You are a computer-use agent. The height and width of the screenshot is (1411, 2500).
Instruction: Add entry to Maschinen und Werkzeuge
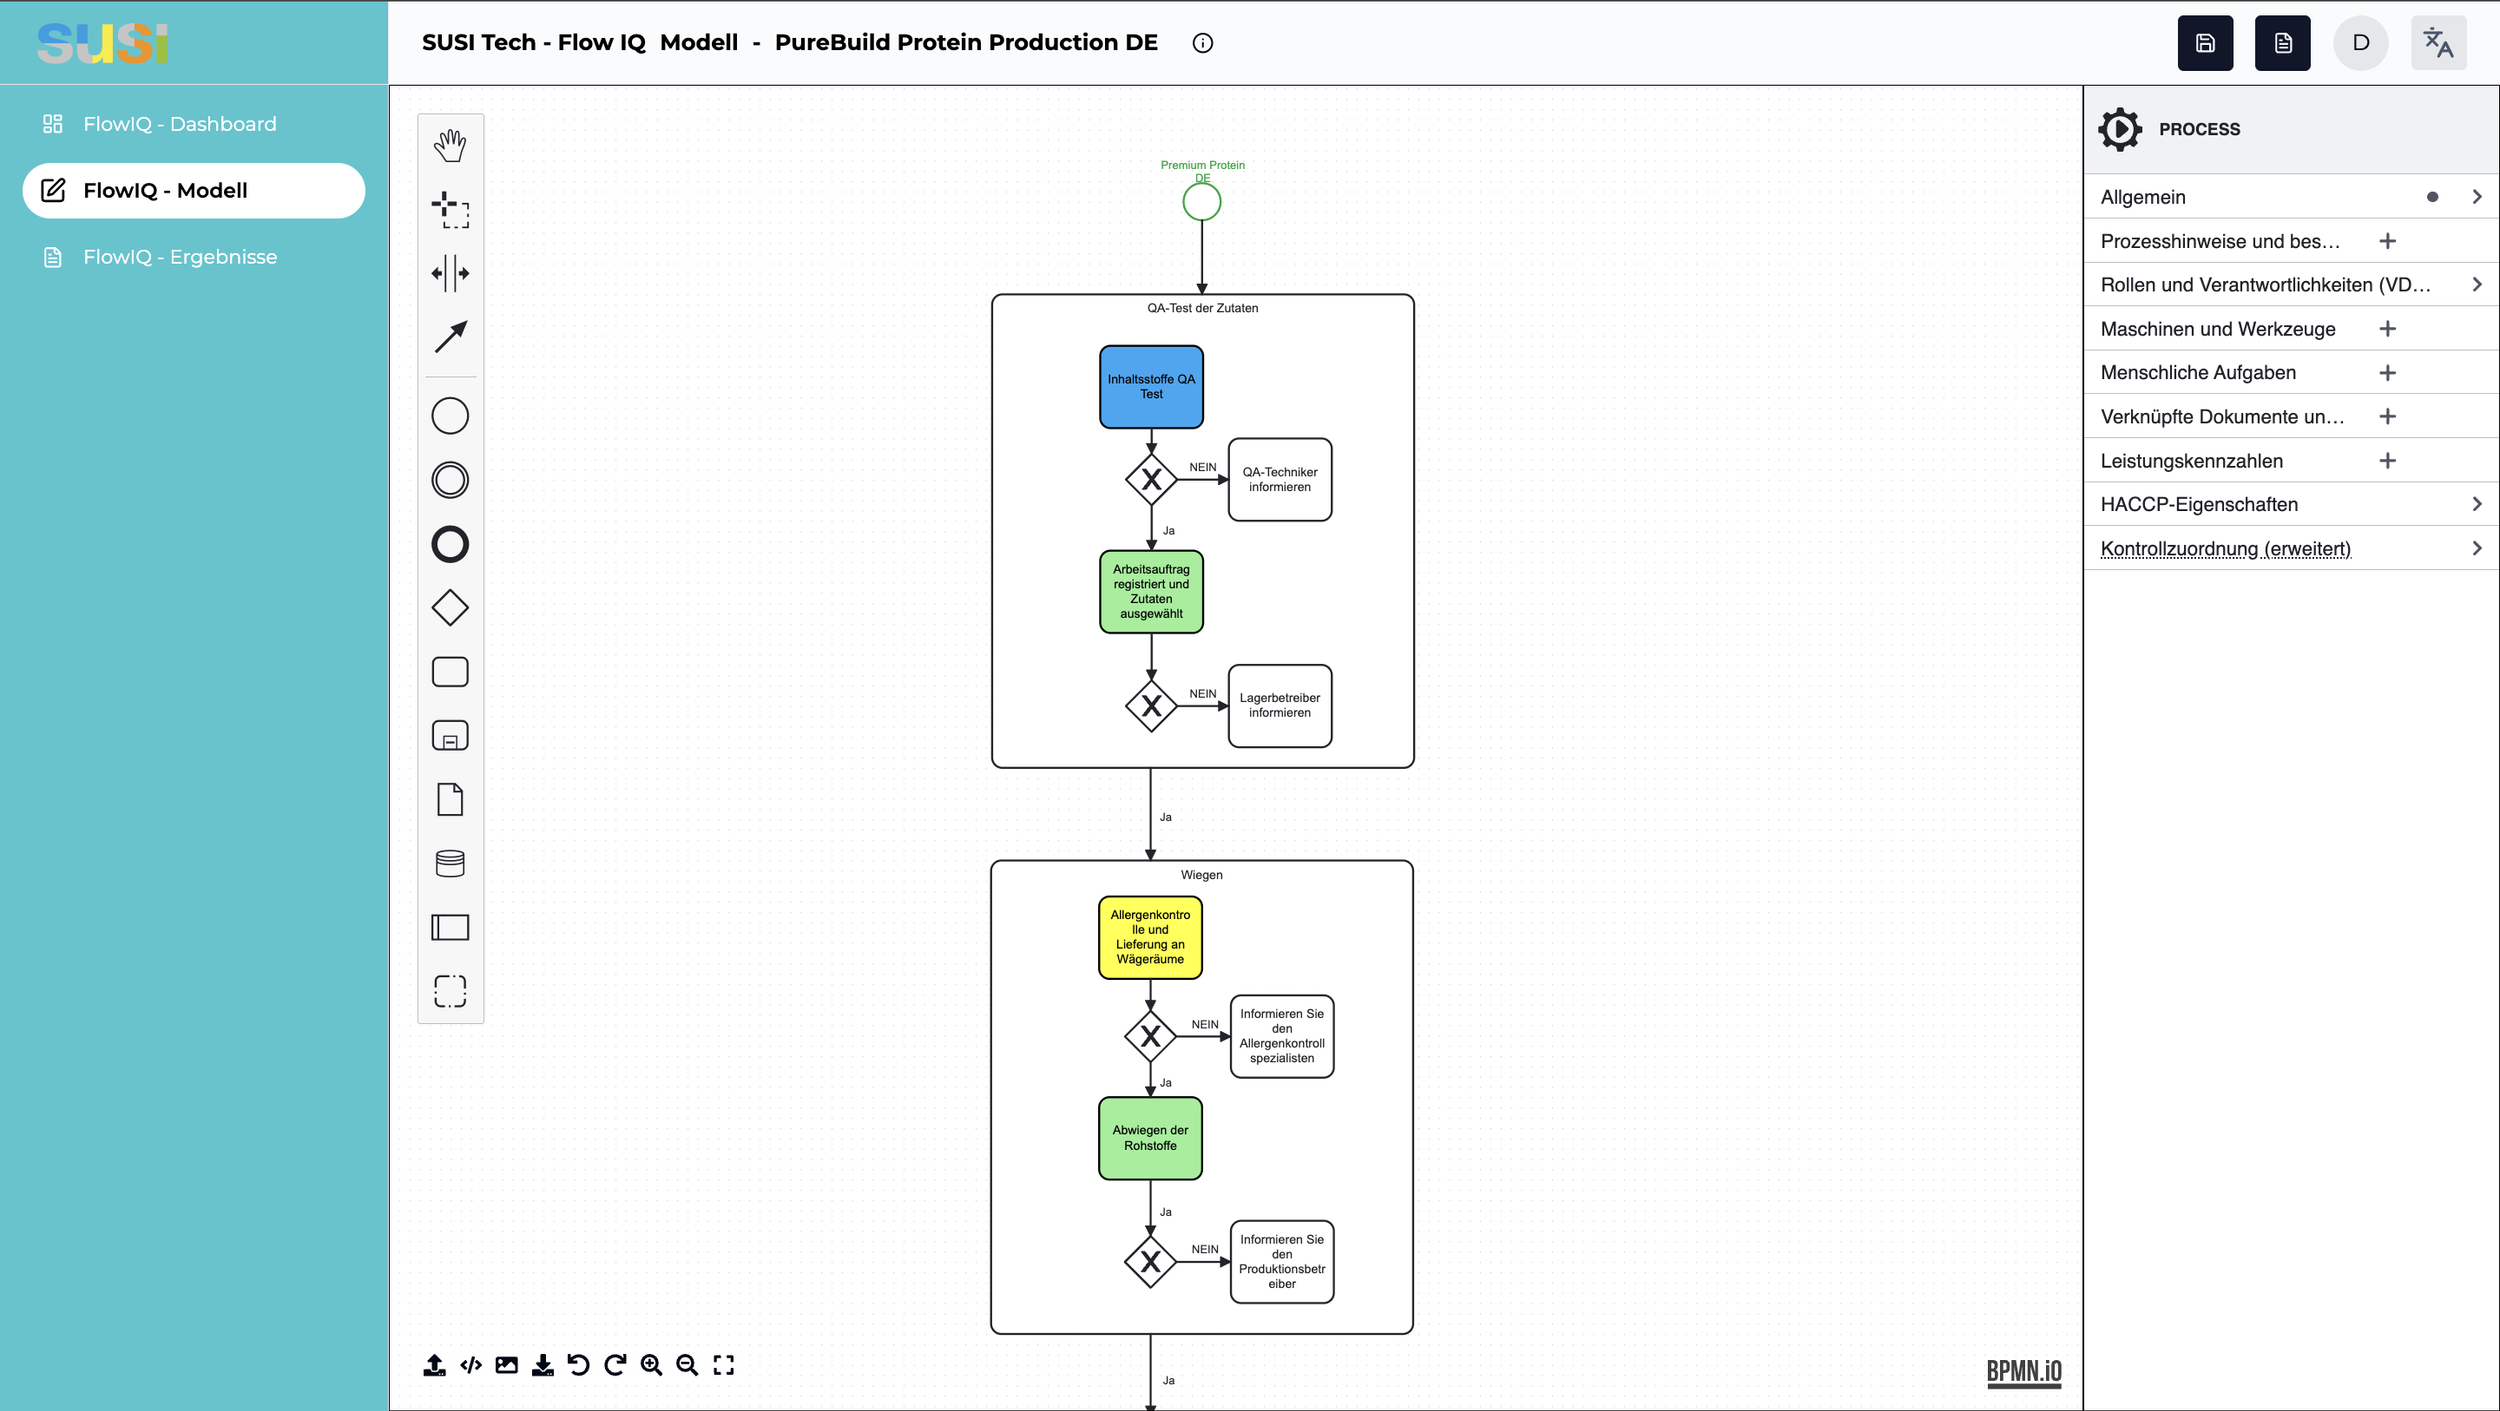coord(2388,329)
